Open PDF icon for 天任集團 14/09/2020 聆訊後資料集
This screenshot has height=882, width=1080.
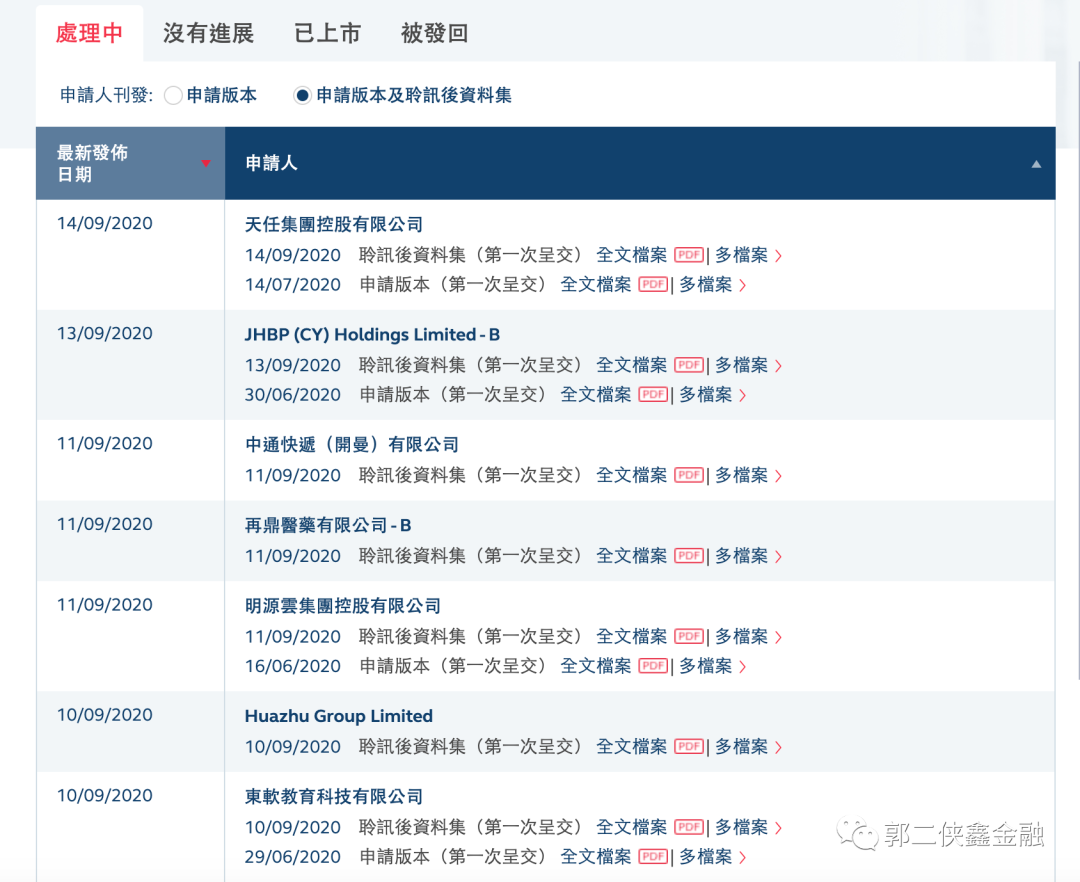[x=689, y=255]
